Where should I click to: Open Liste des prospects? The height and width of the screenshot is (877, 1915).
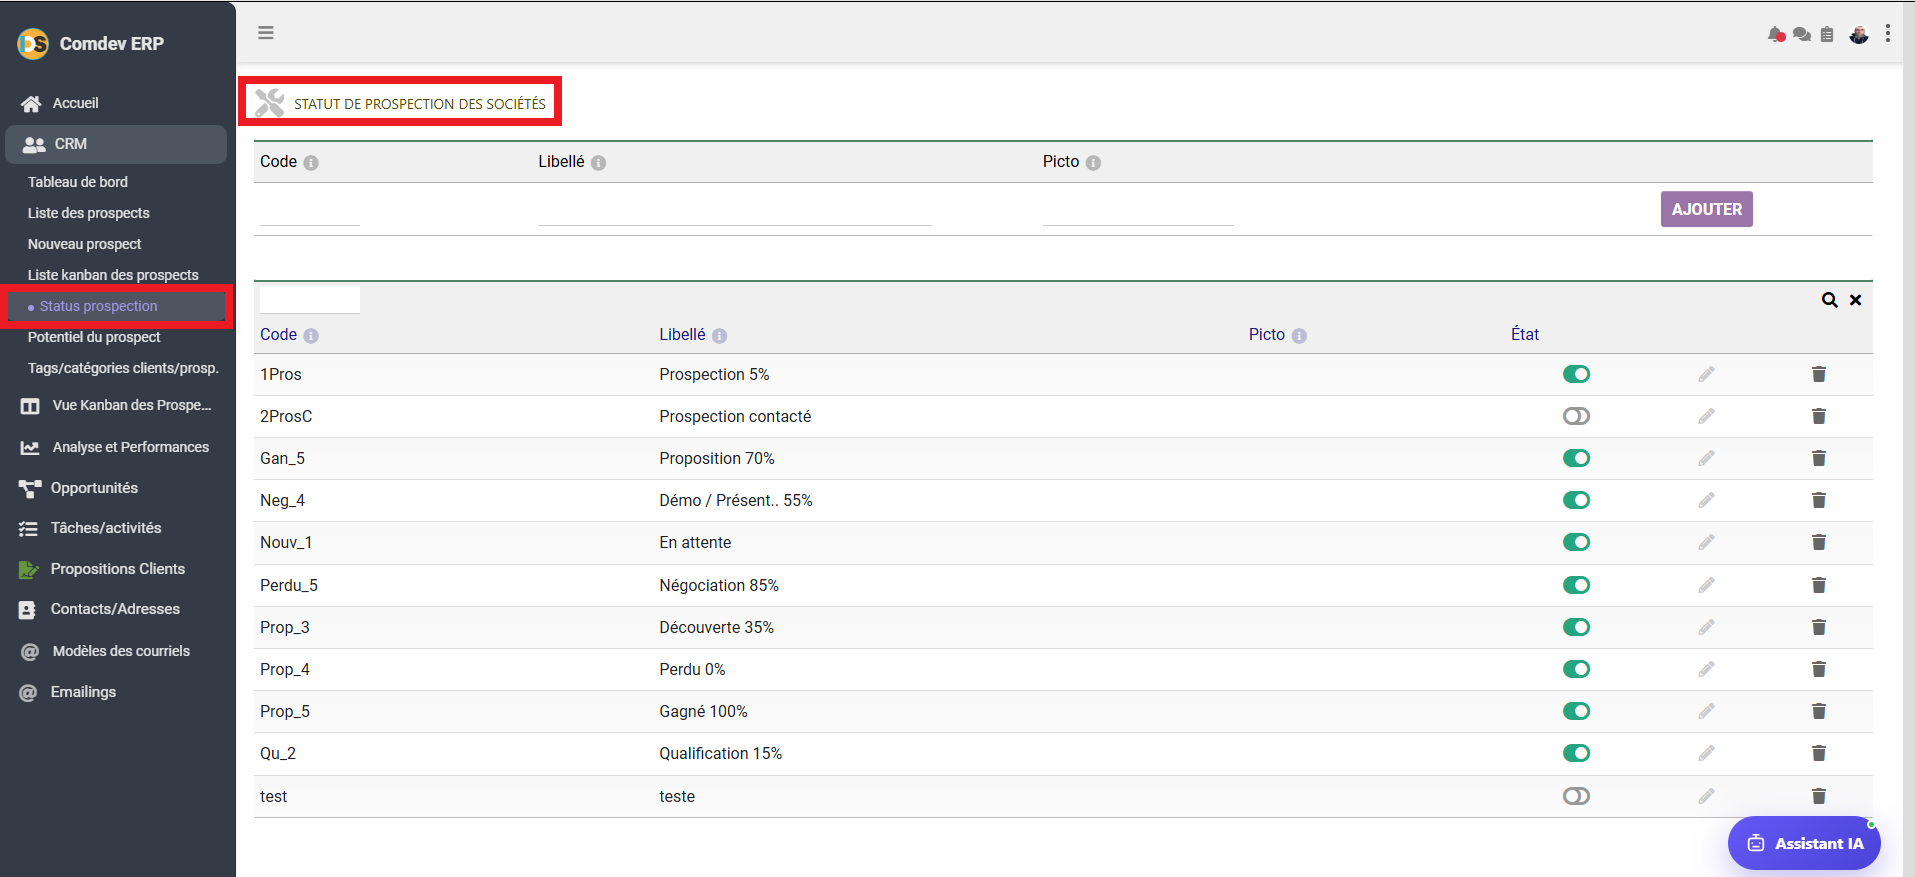point(89,213)
